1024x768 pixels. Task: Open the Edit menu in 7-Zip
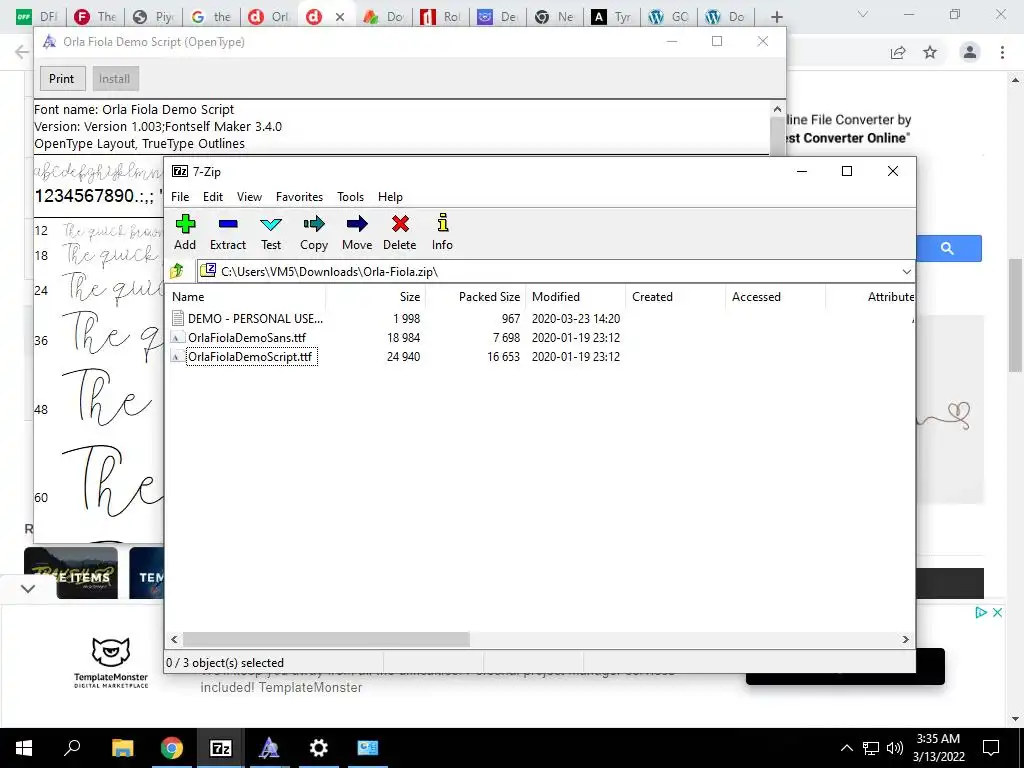pos(212,197)
